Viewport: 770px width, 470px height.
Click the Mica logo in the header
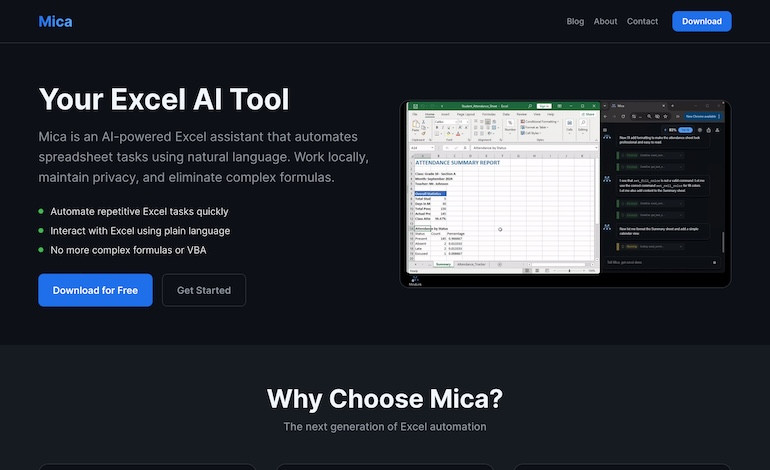point(55,22)
